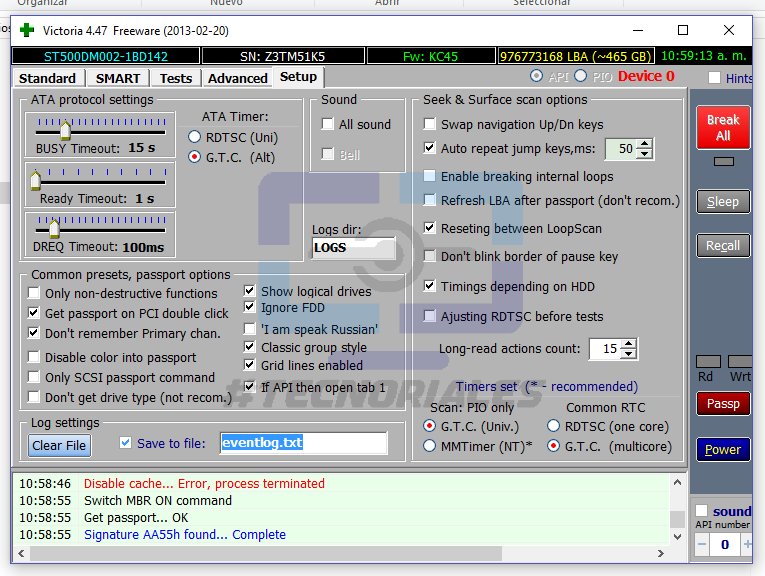The image size is (765, 576).
Task: Toggle Timings depending on HDD
Action: pyautogui.click(x=429, y=286)
